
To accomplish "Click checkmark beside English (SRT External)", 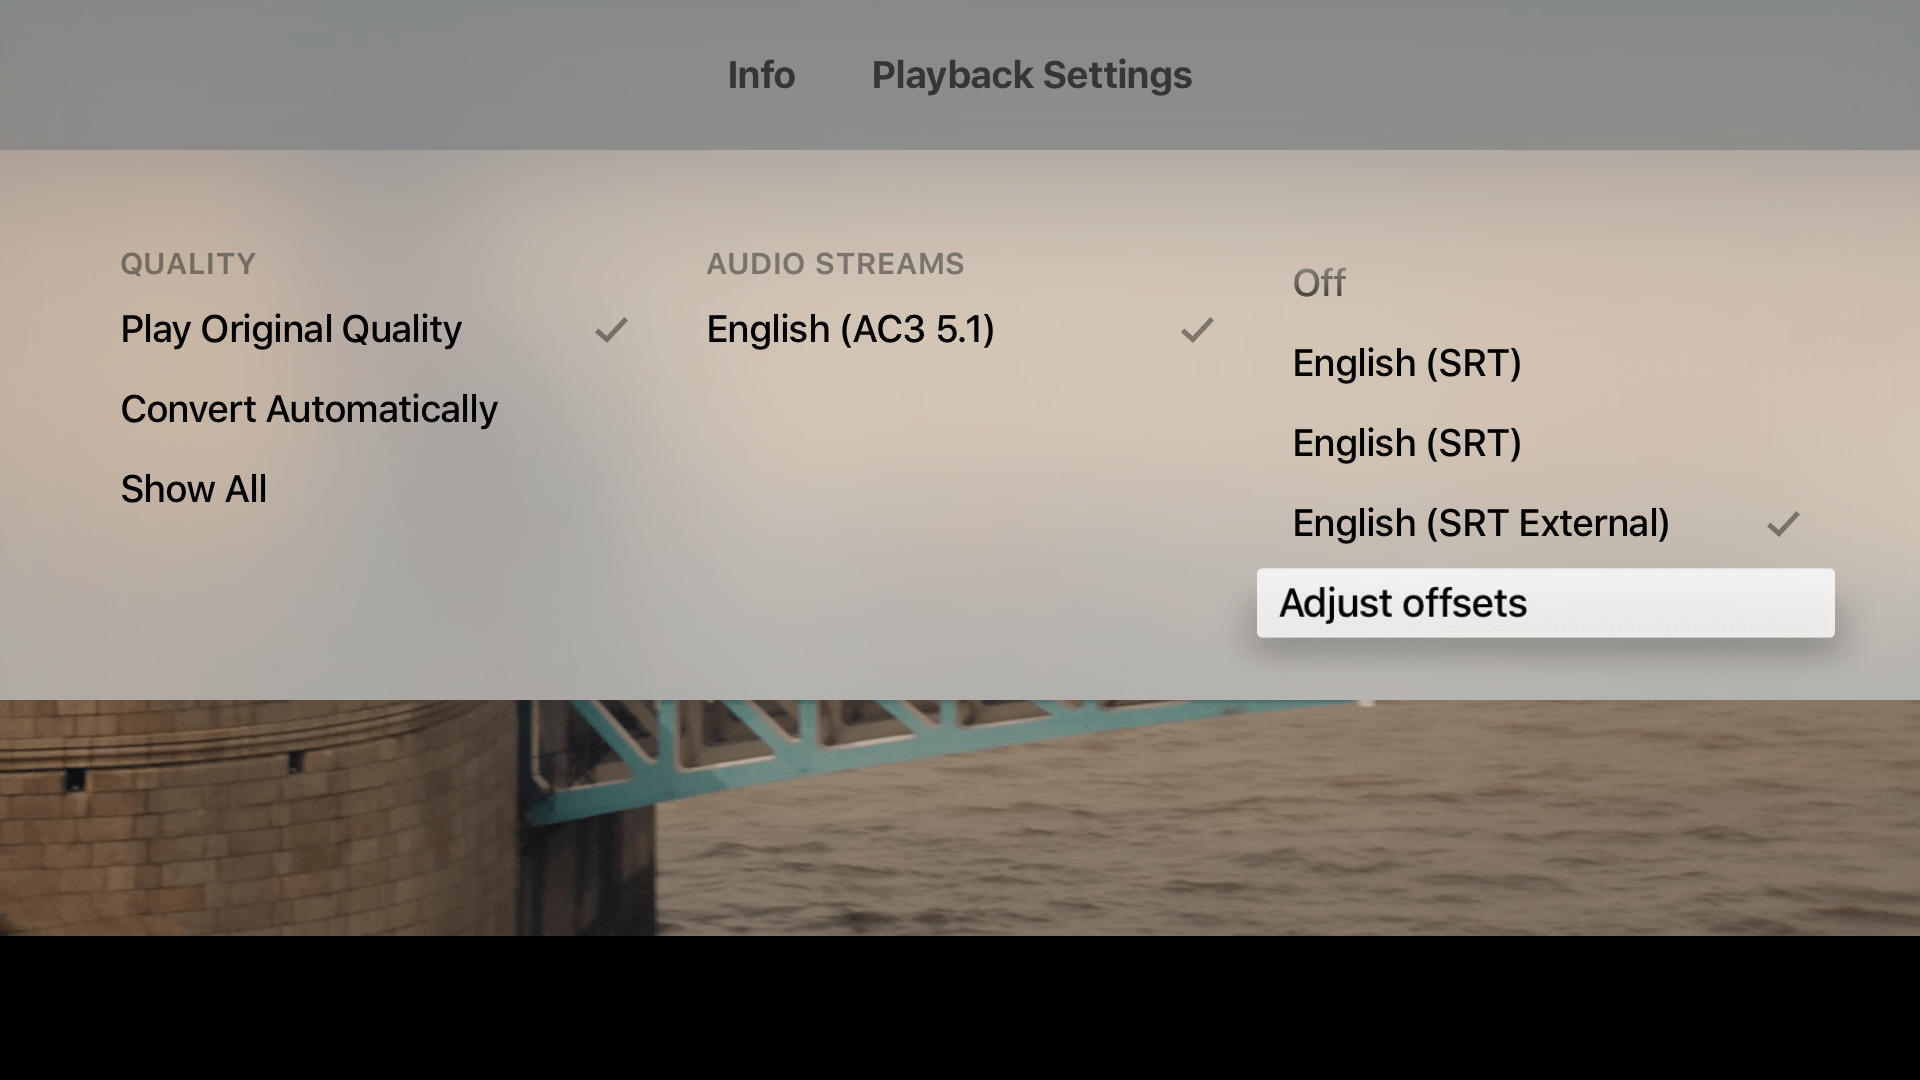I will [1783, 524].
